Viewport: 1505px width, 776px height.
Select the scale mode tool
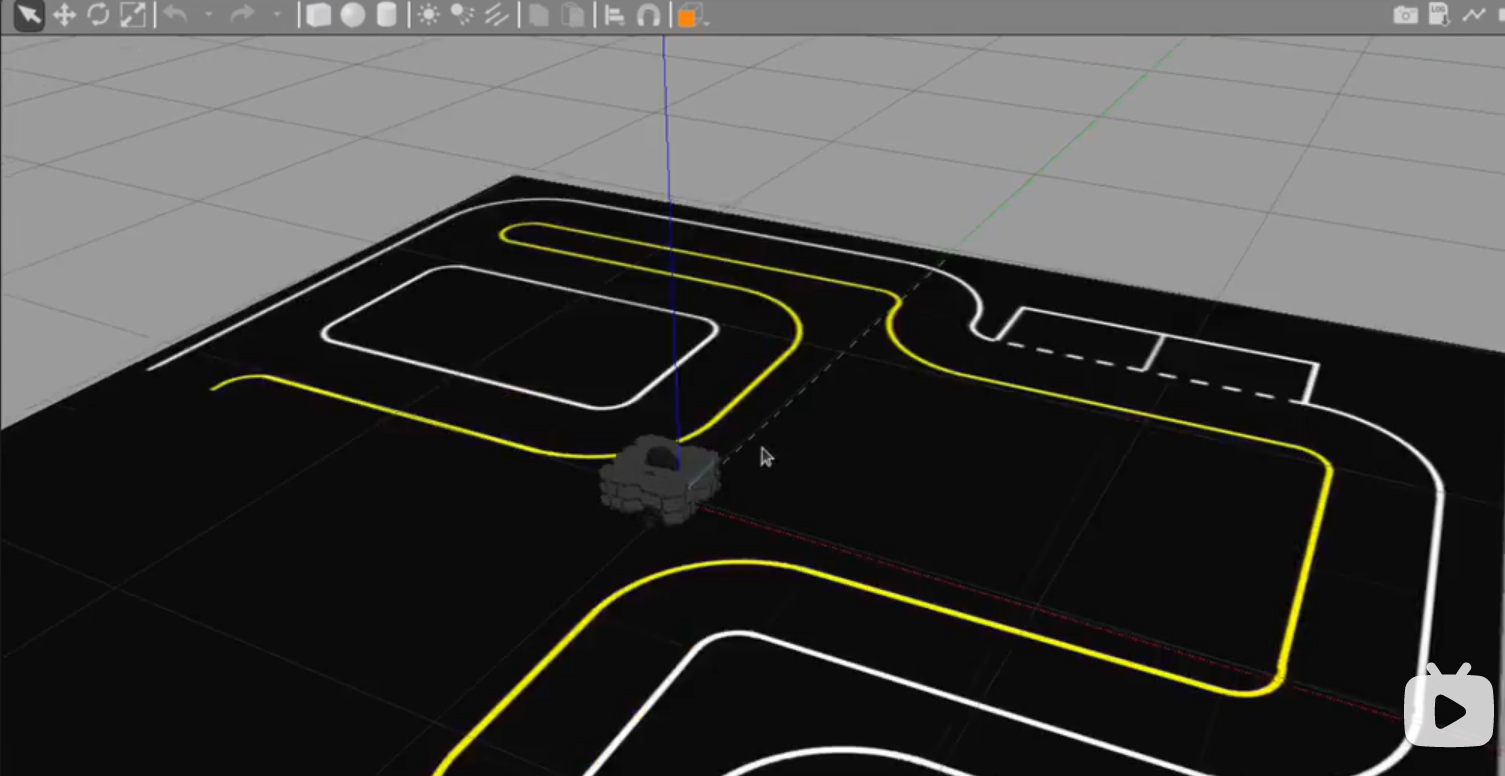(133, 15)
